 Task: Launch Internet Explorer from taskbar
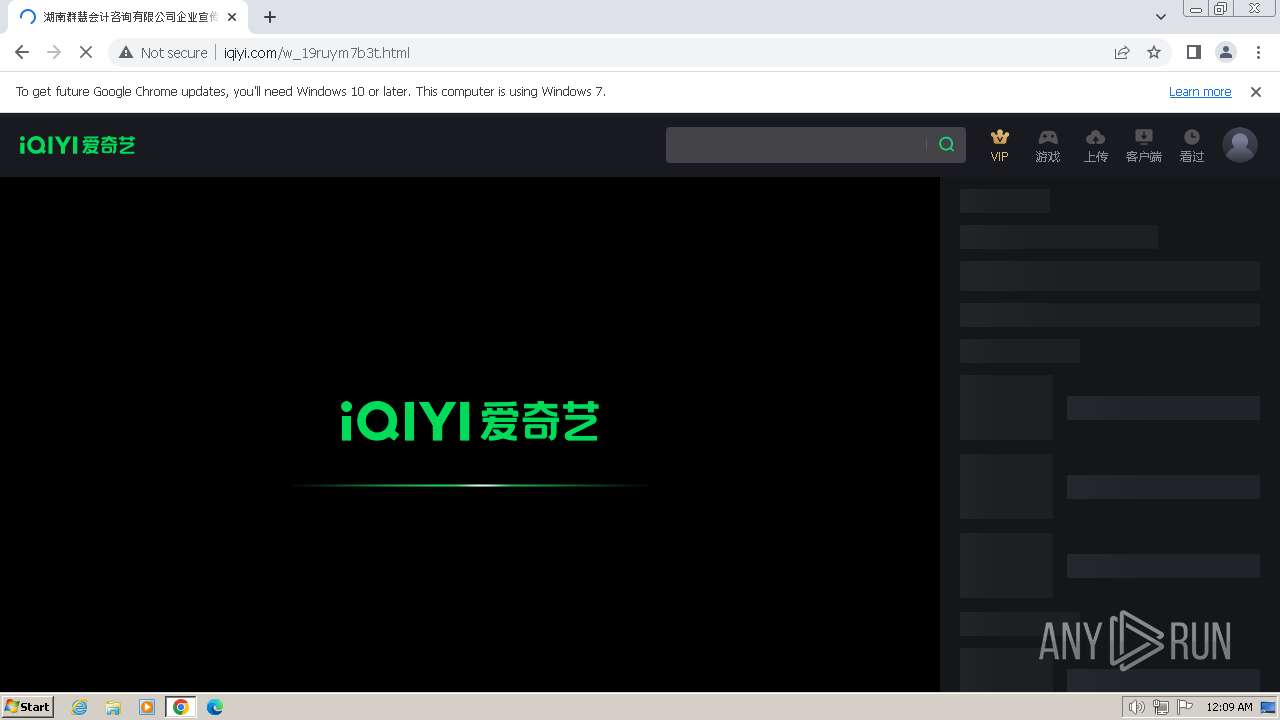tap(80, 707)
